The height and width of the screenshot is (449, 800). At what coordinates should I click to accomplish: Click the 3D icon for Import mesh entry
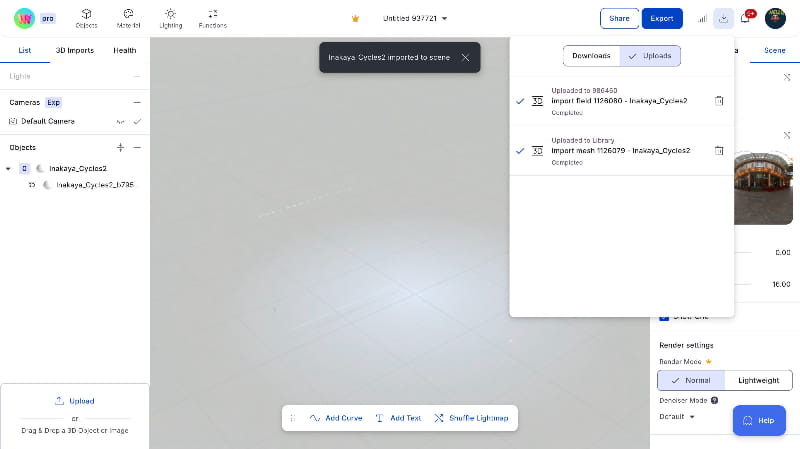pyautogui.click(x=537, y=151)
